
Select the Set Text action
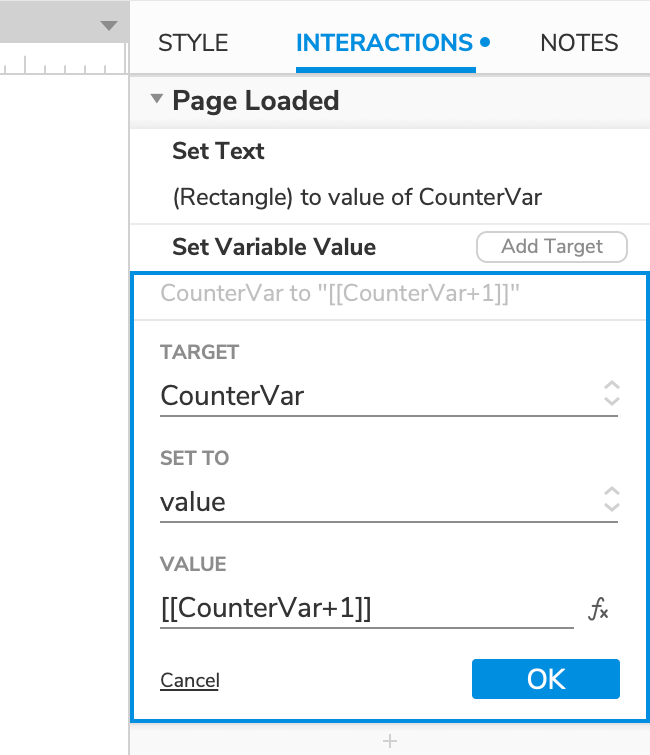coord(218,151)
